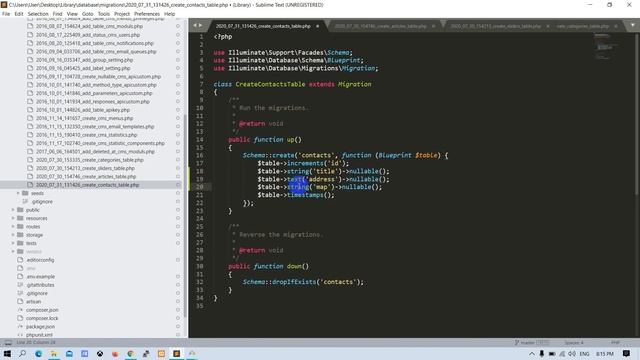Open 2016_08_20_125418_add_table_cms_notifications.php
The image size is (640, 360).
click(95, 43)
